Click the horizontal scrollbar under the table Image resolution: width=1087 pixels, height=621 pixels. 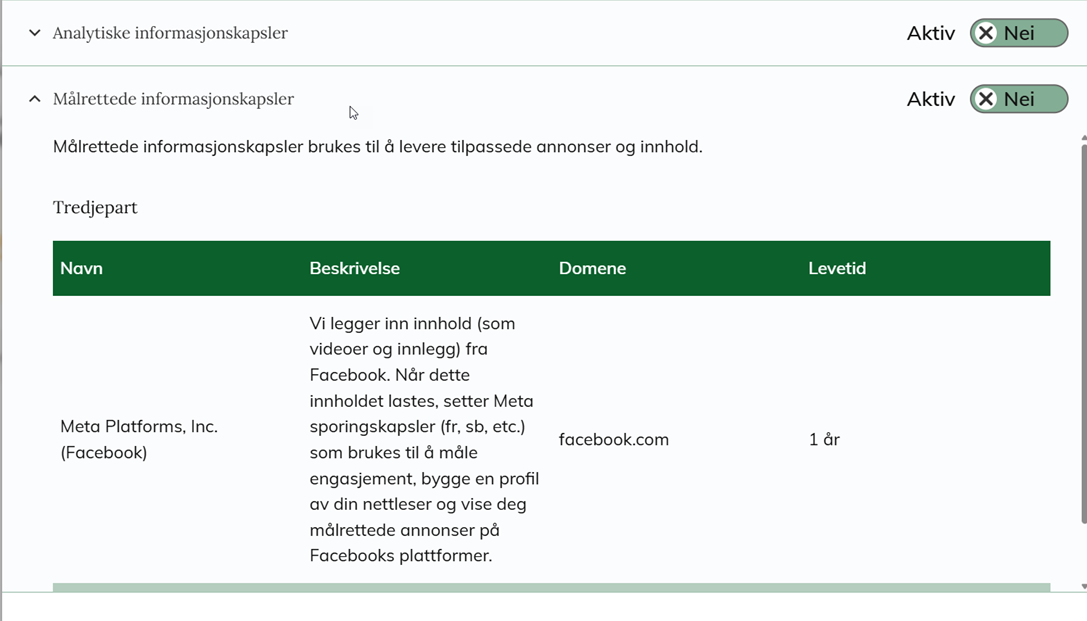click(x=551, y=587)
